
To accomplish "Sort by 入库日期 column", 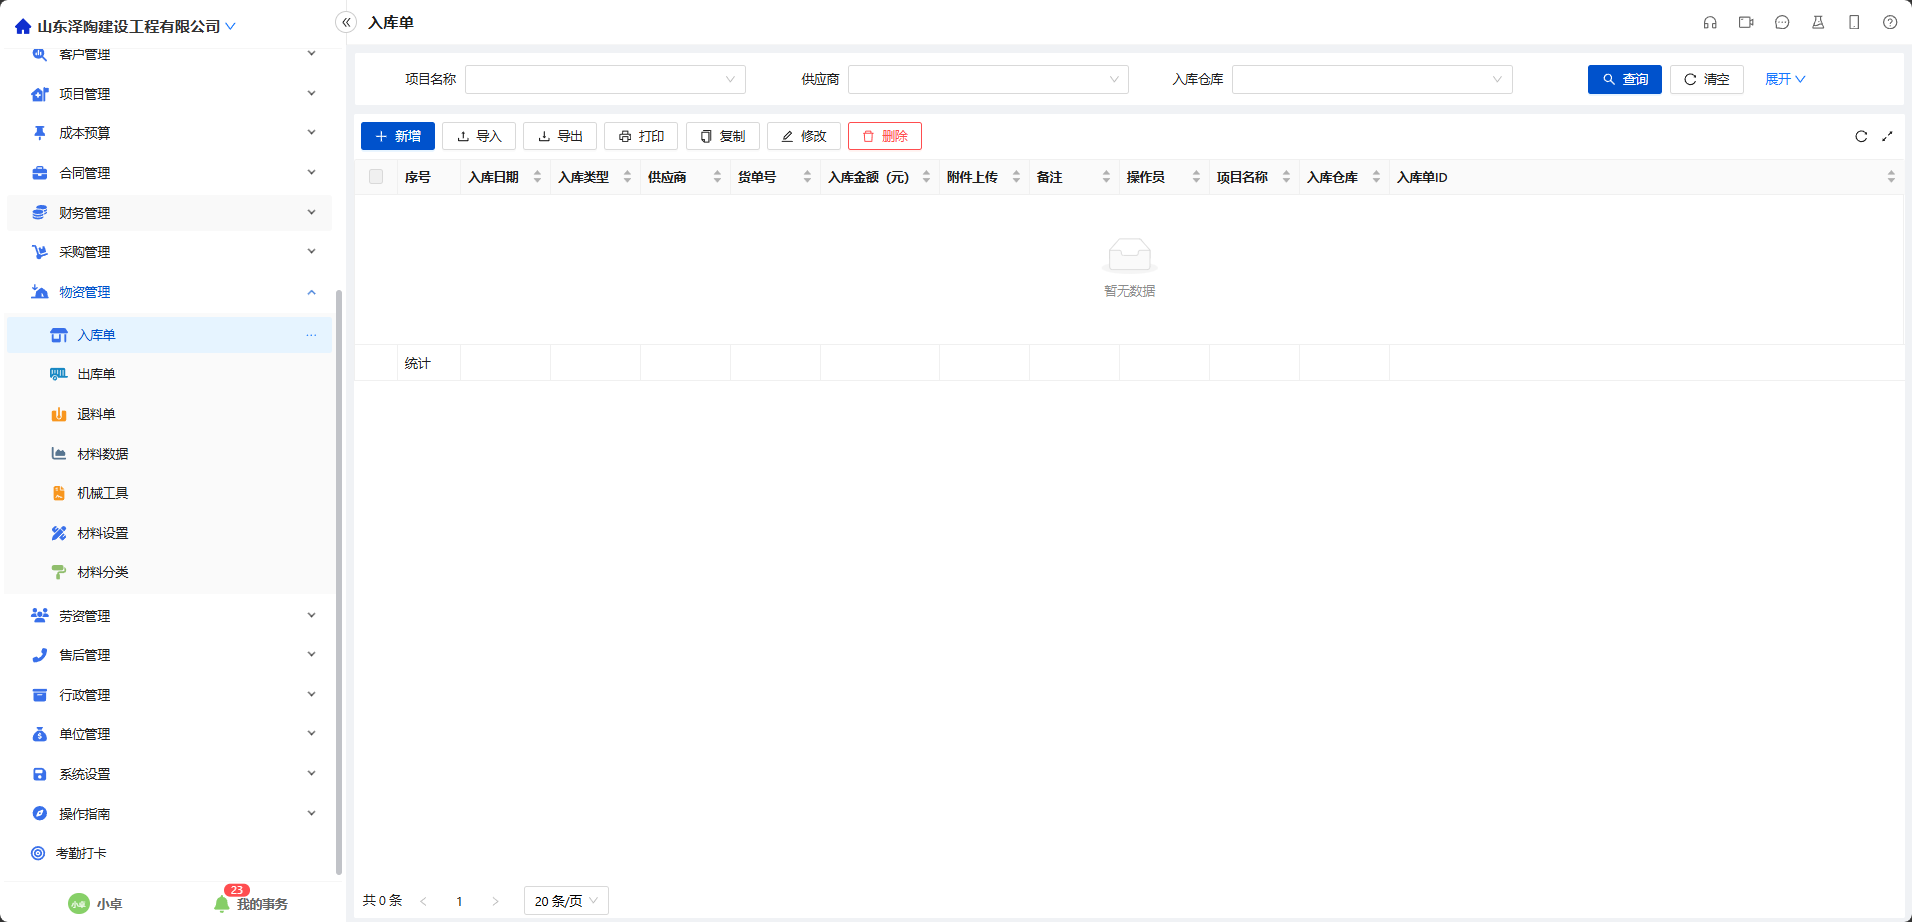I will [537, 177].
